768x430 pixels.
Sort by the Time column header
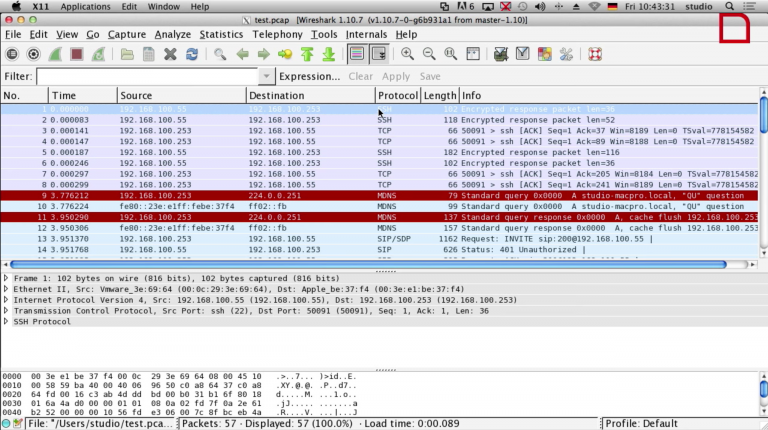click(x=83, y=96)
